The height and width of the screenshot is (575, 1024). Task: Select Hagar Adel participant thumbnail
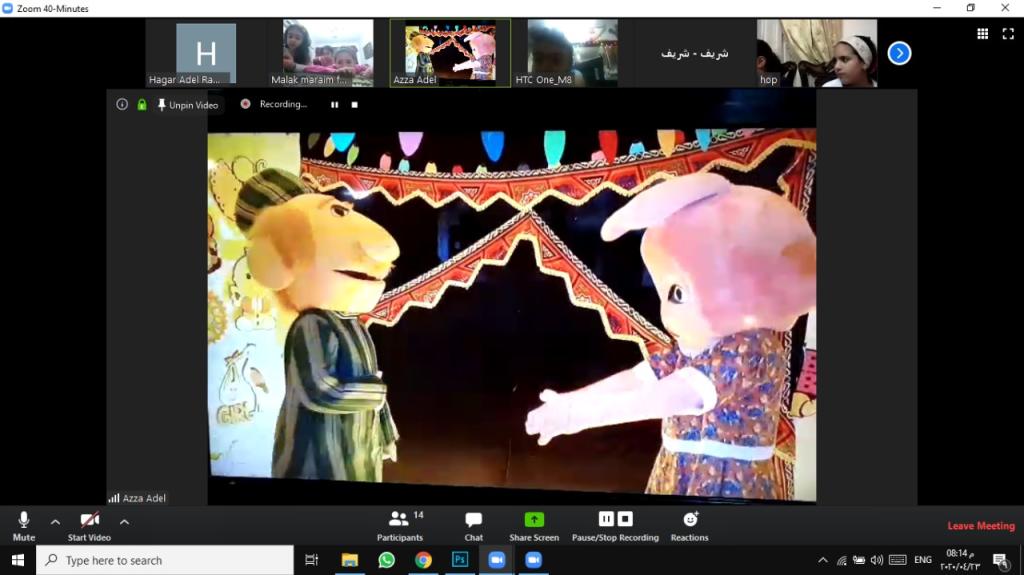point(206,54)
